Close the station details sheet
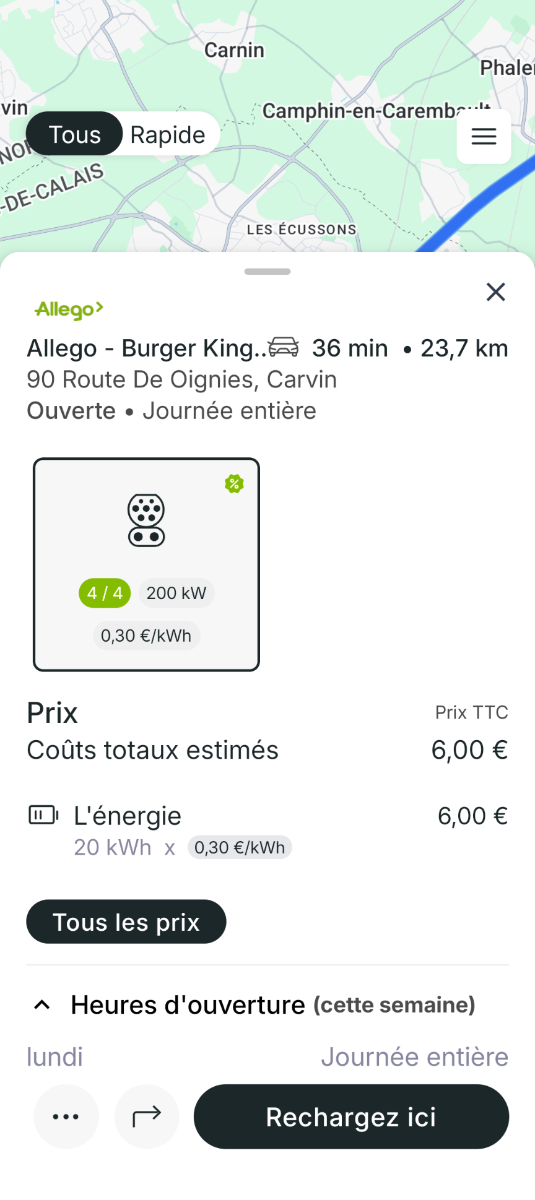535x1200 pixels. (x=495, y=292)
